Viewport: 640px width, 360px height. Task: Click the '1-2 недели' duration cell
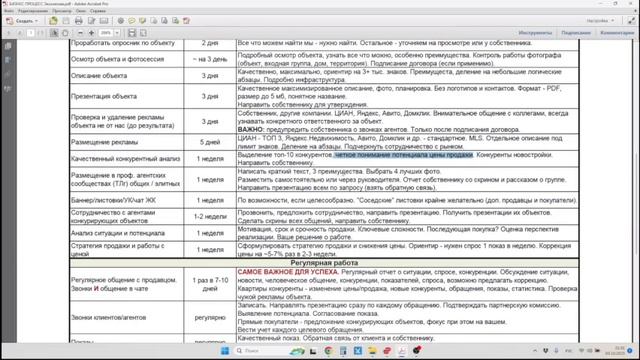pyautogui.click(x=210, y=217)
